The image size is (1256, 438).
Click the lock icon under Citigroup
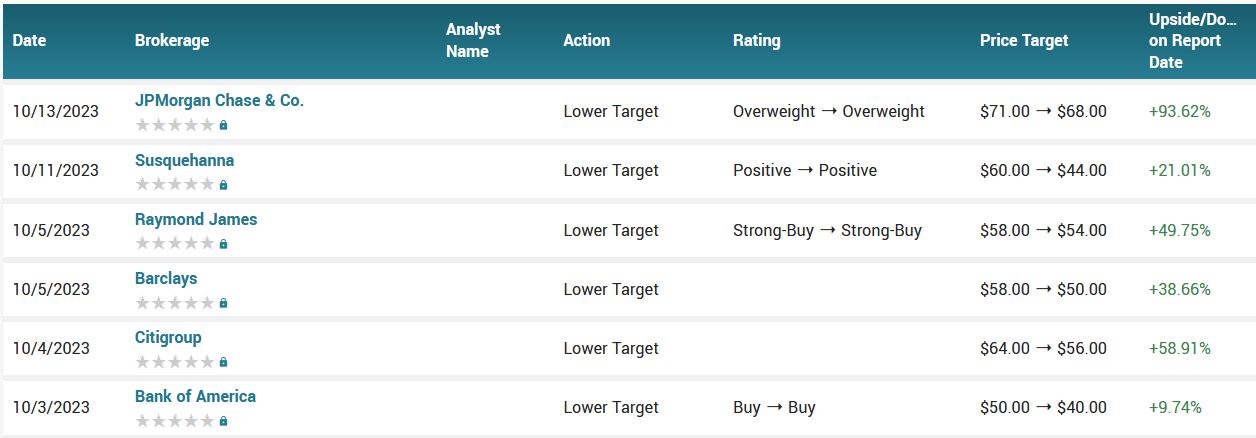223,362
